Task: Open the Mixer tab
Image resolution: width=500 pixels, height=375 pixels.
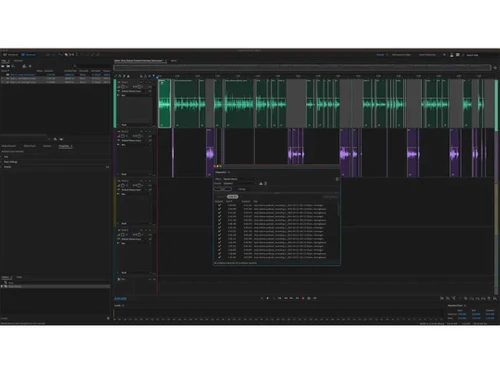Action: coord(174,61)
